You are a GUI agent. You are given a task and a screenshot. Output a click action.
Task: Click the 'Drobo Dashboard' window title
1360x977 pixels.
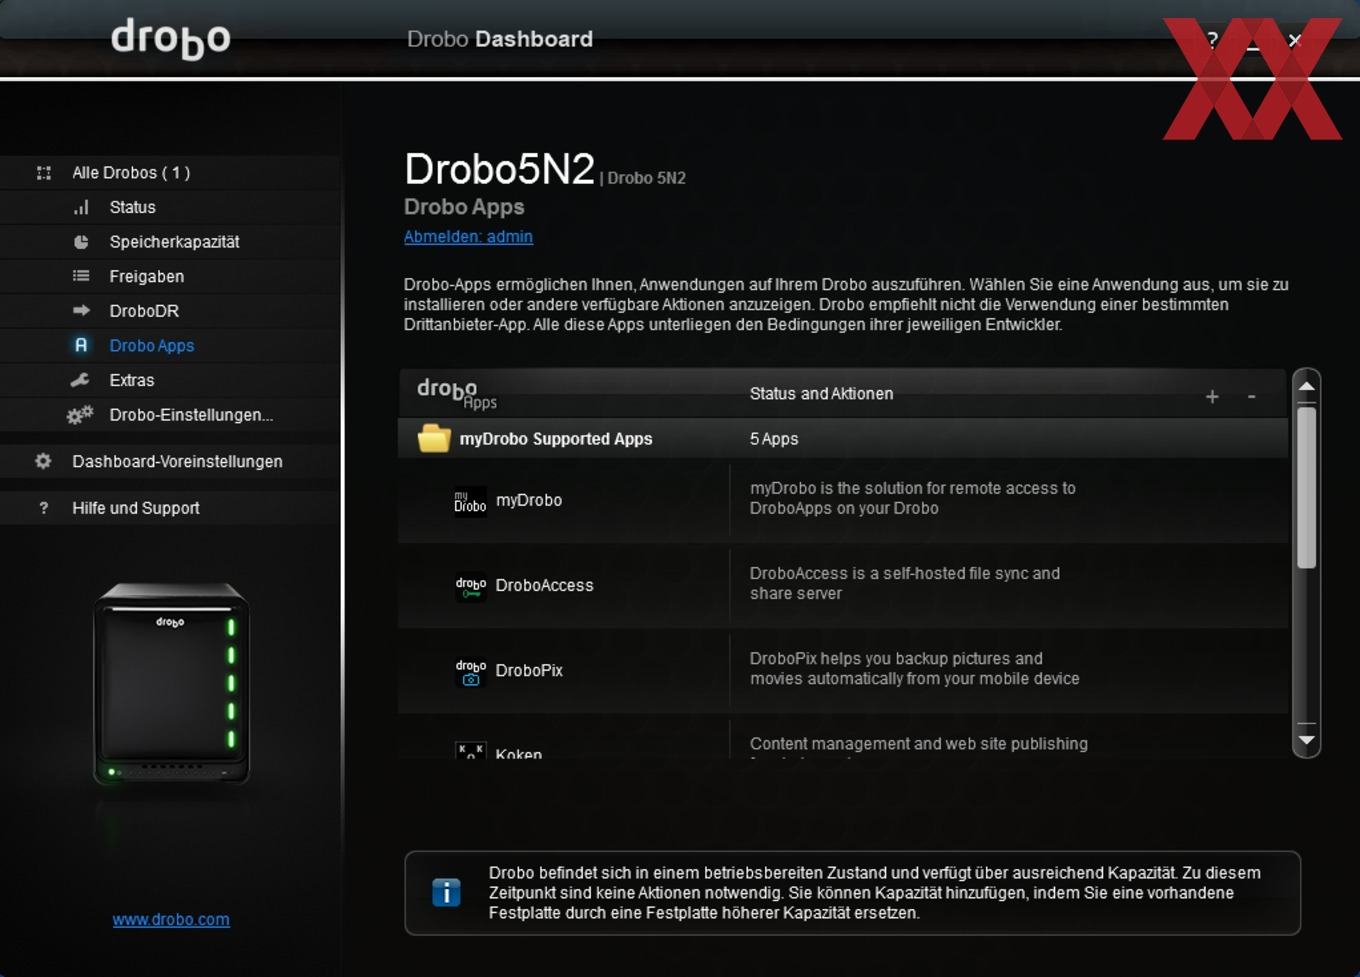(500, 39)
